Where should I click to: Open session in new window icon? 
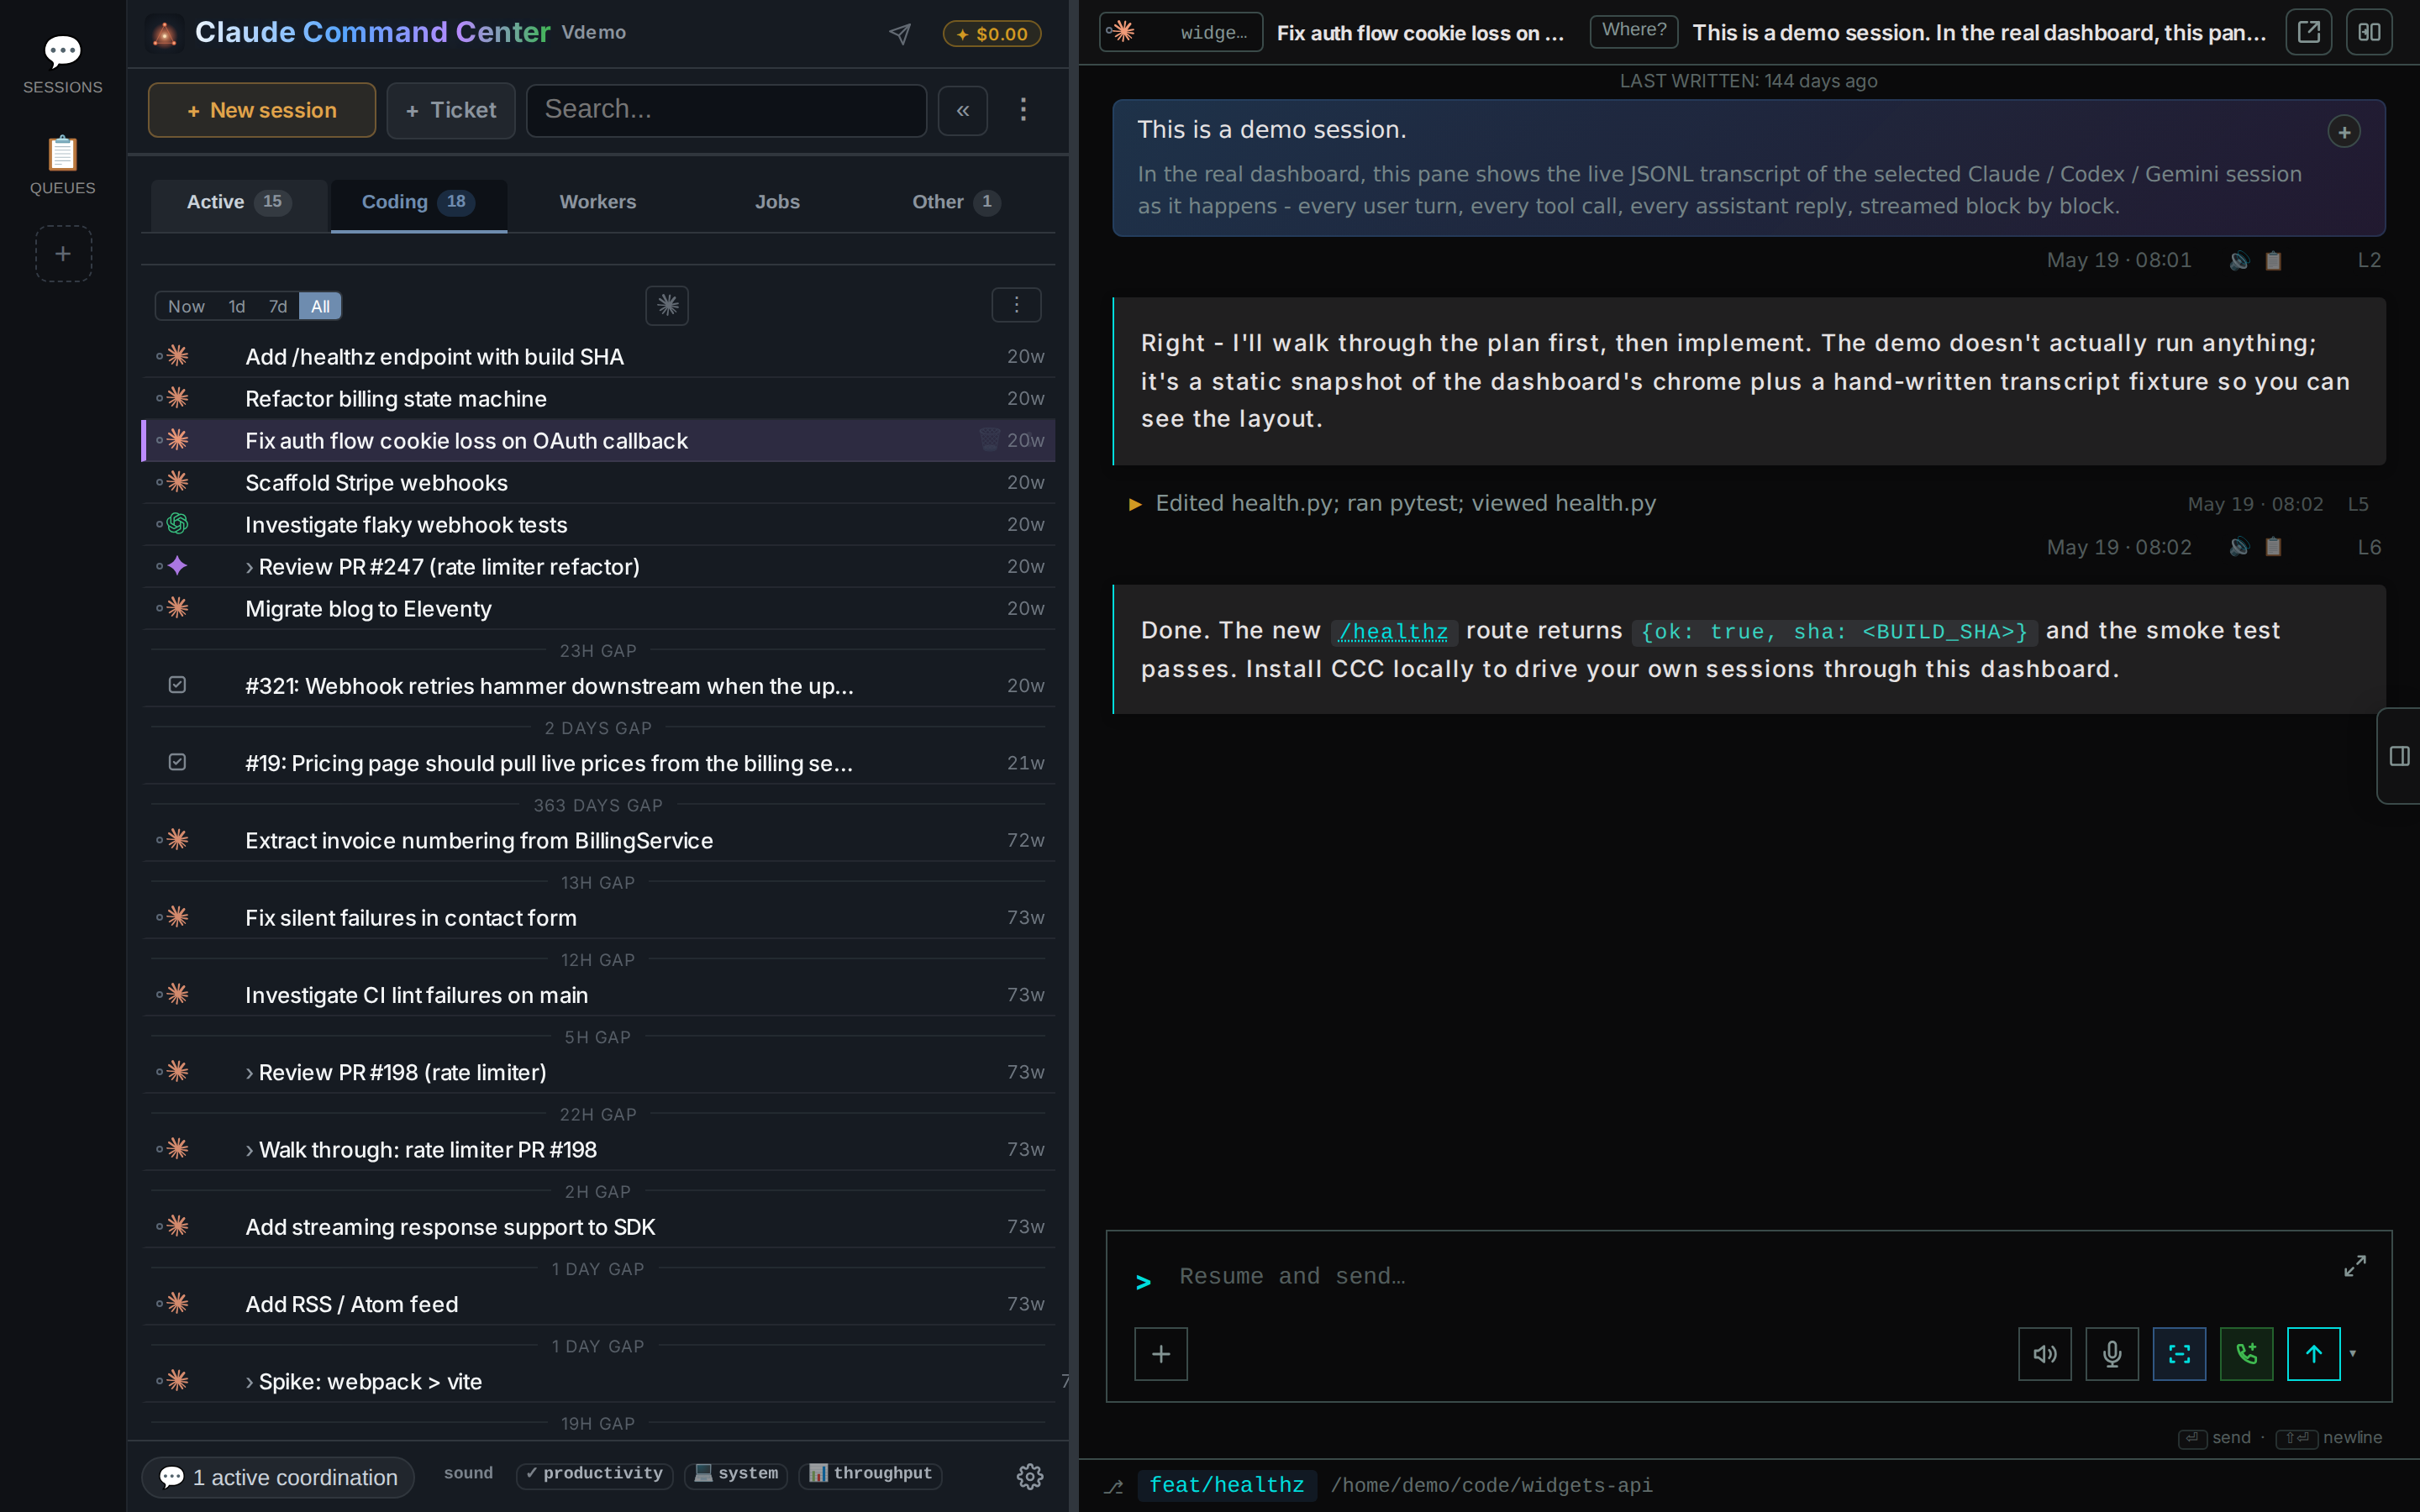(2309, 32)
